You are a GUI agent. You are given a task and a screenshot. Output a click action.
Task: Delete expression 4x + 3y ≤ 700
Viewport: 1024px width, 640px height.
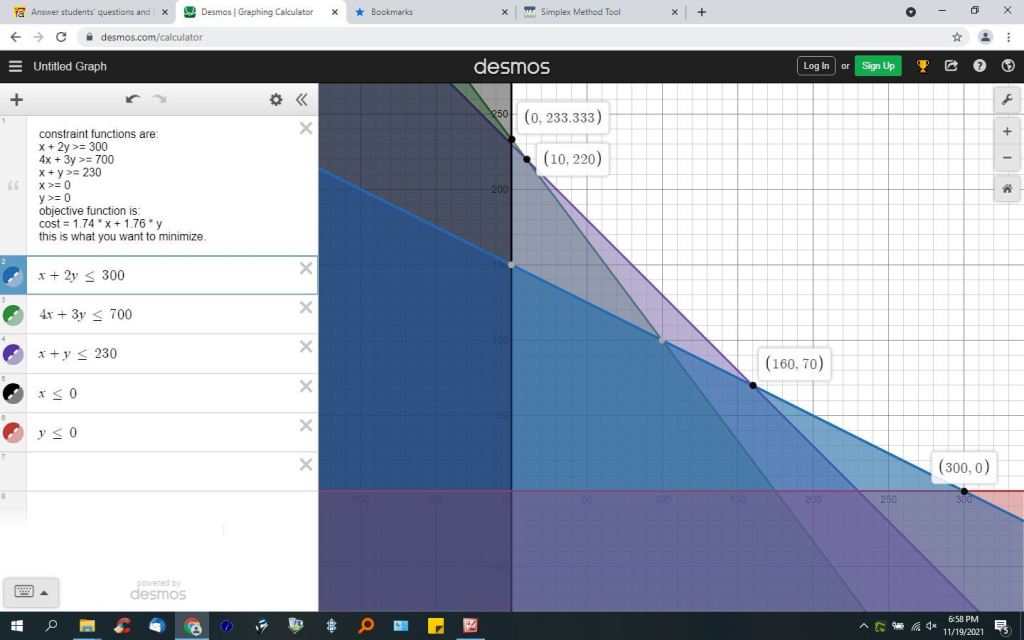pos(306,308)
